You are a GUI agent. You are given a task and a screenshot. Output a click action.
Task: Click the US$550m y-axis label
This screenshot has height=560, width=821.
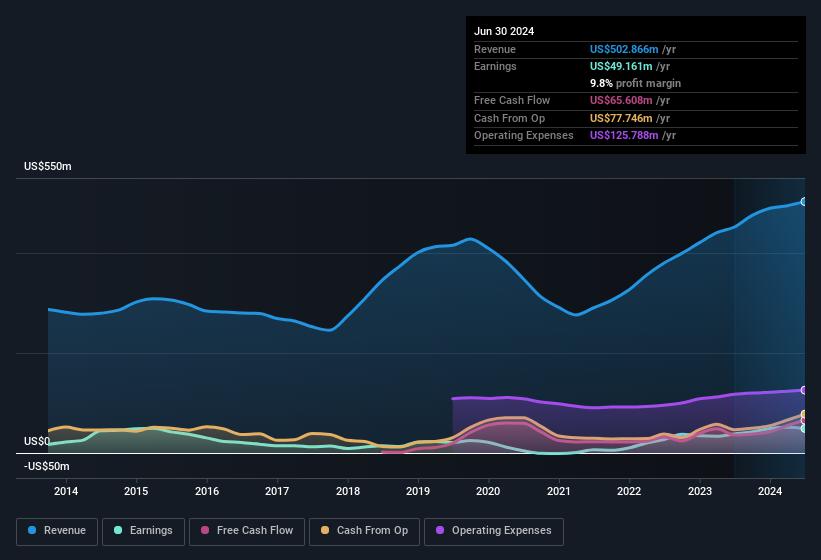(48, 166)
